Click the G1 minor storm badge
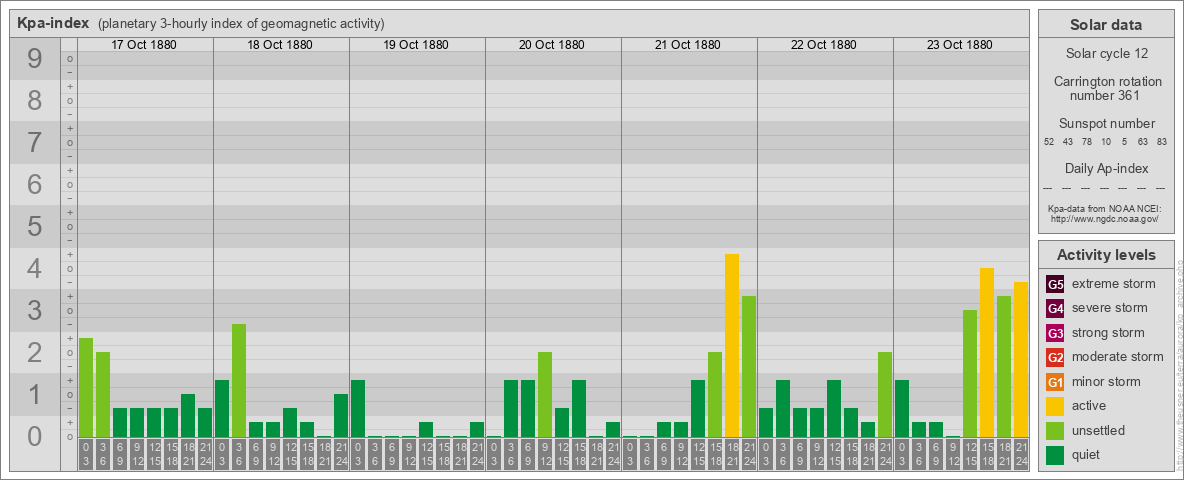This screenshot has width=1184, height=480. [x=1055, y=382]
